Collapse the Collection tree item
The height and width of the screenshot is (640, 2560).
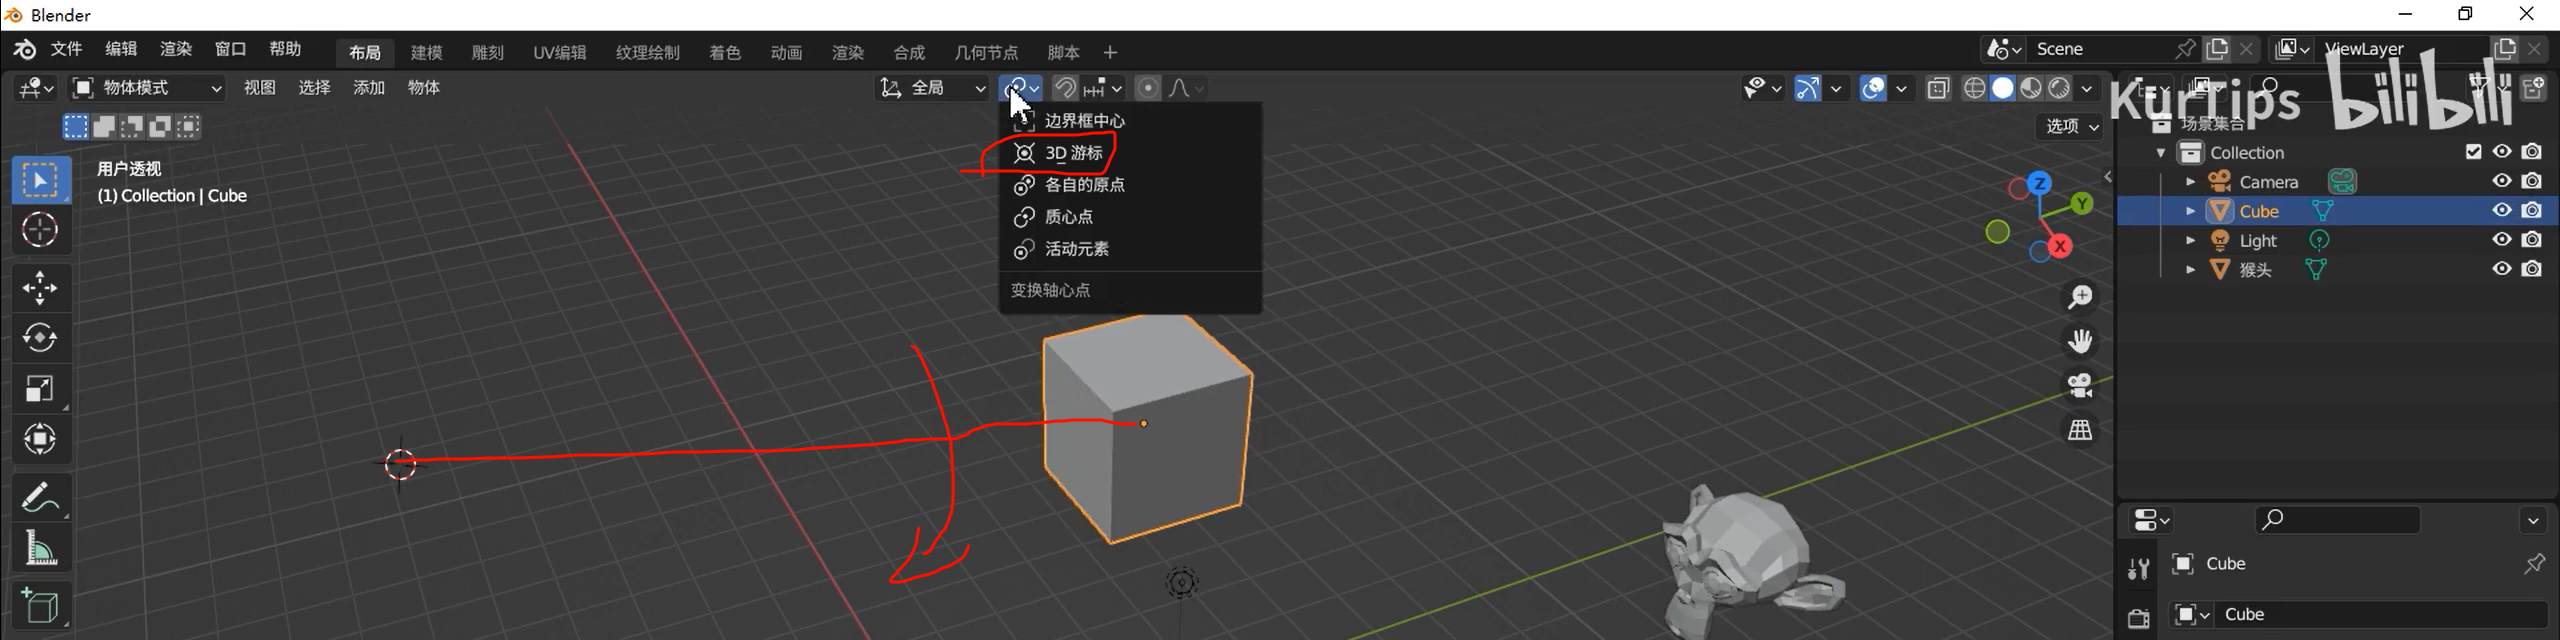(2162, 153)
